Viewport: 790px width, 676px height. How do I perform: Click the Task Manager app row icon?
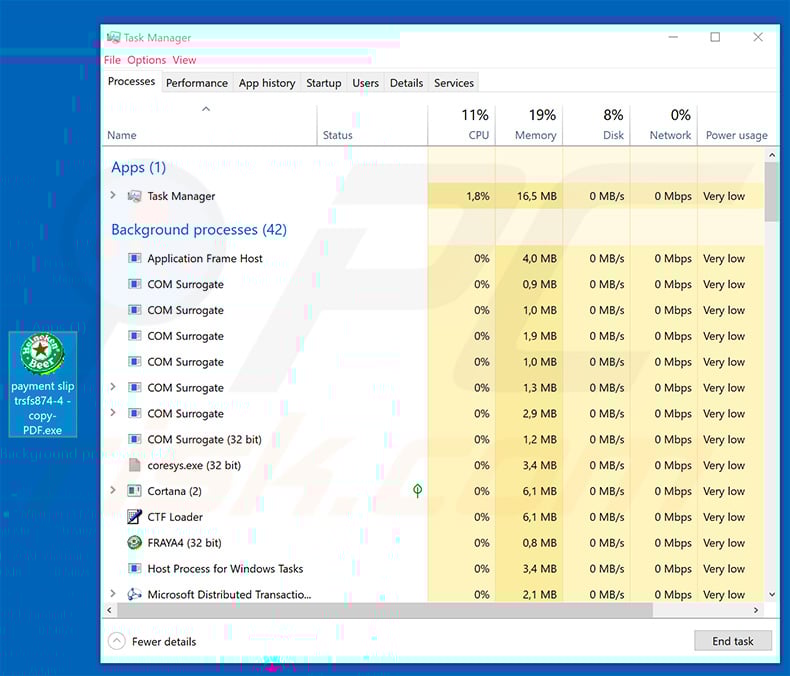click(135, 196)
